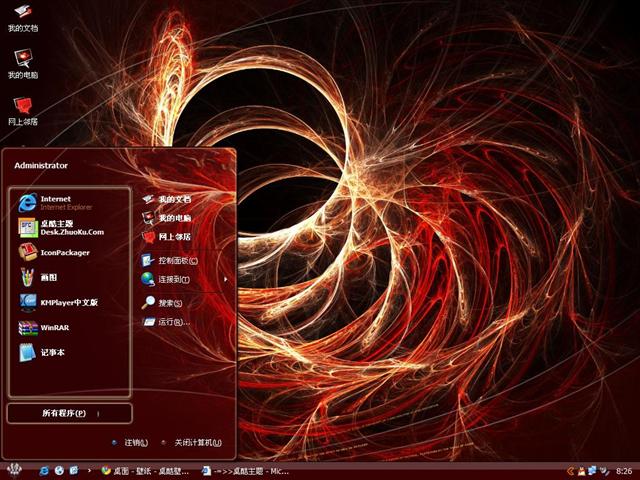
Task: Launch IconPackager from the Start menu
Action: point(64,253)
